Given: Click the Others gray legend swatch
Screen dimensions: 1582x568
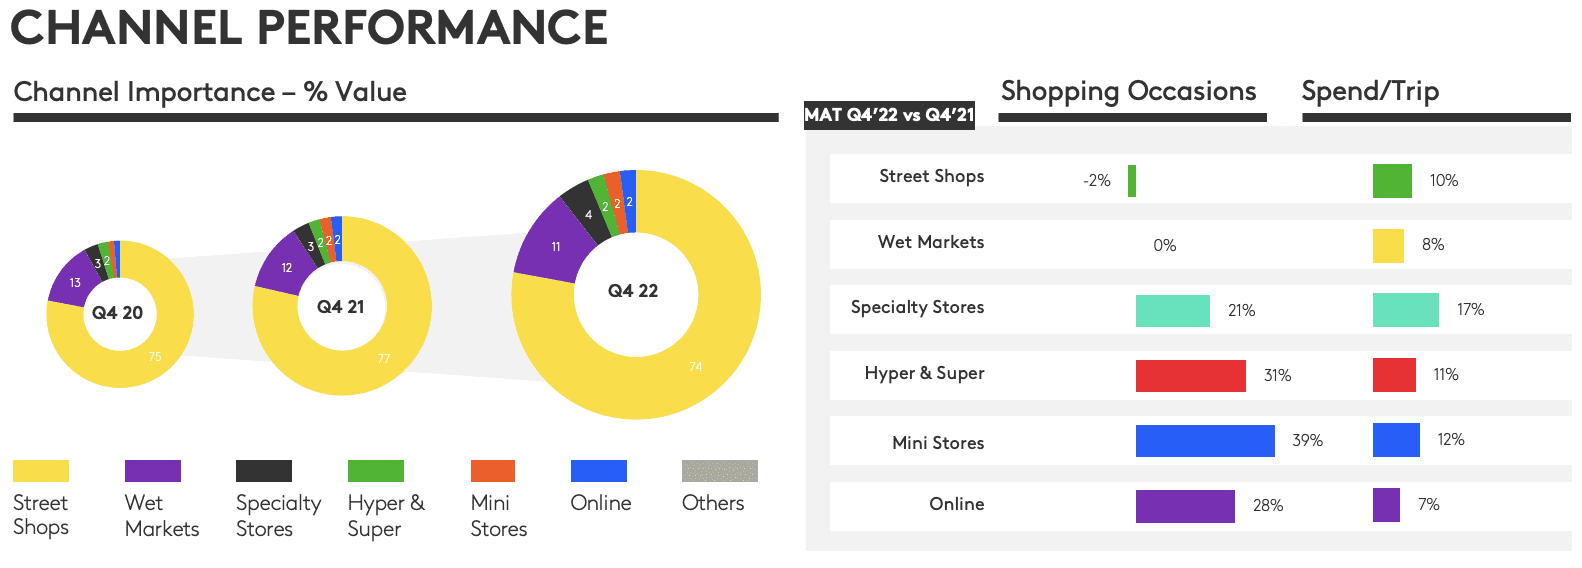Looking at the screenshot, I should tap(719, 471).
